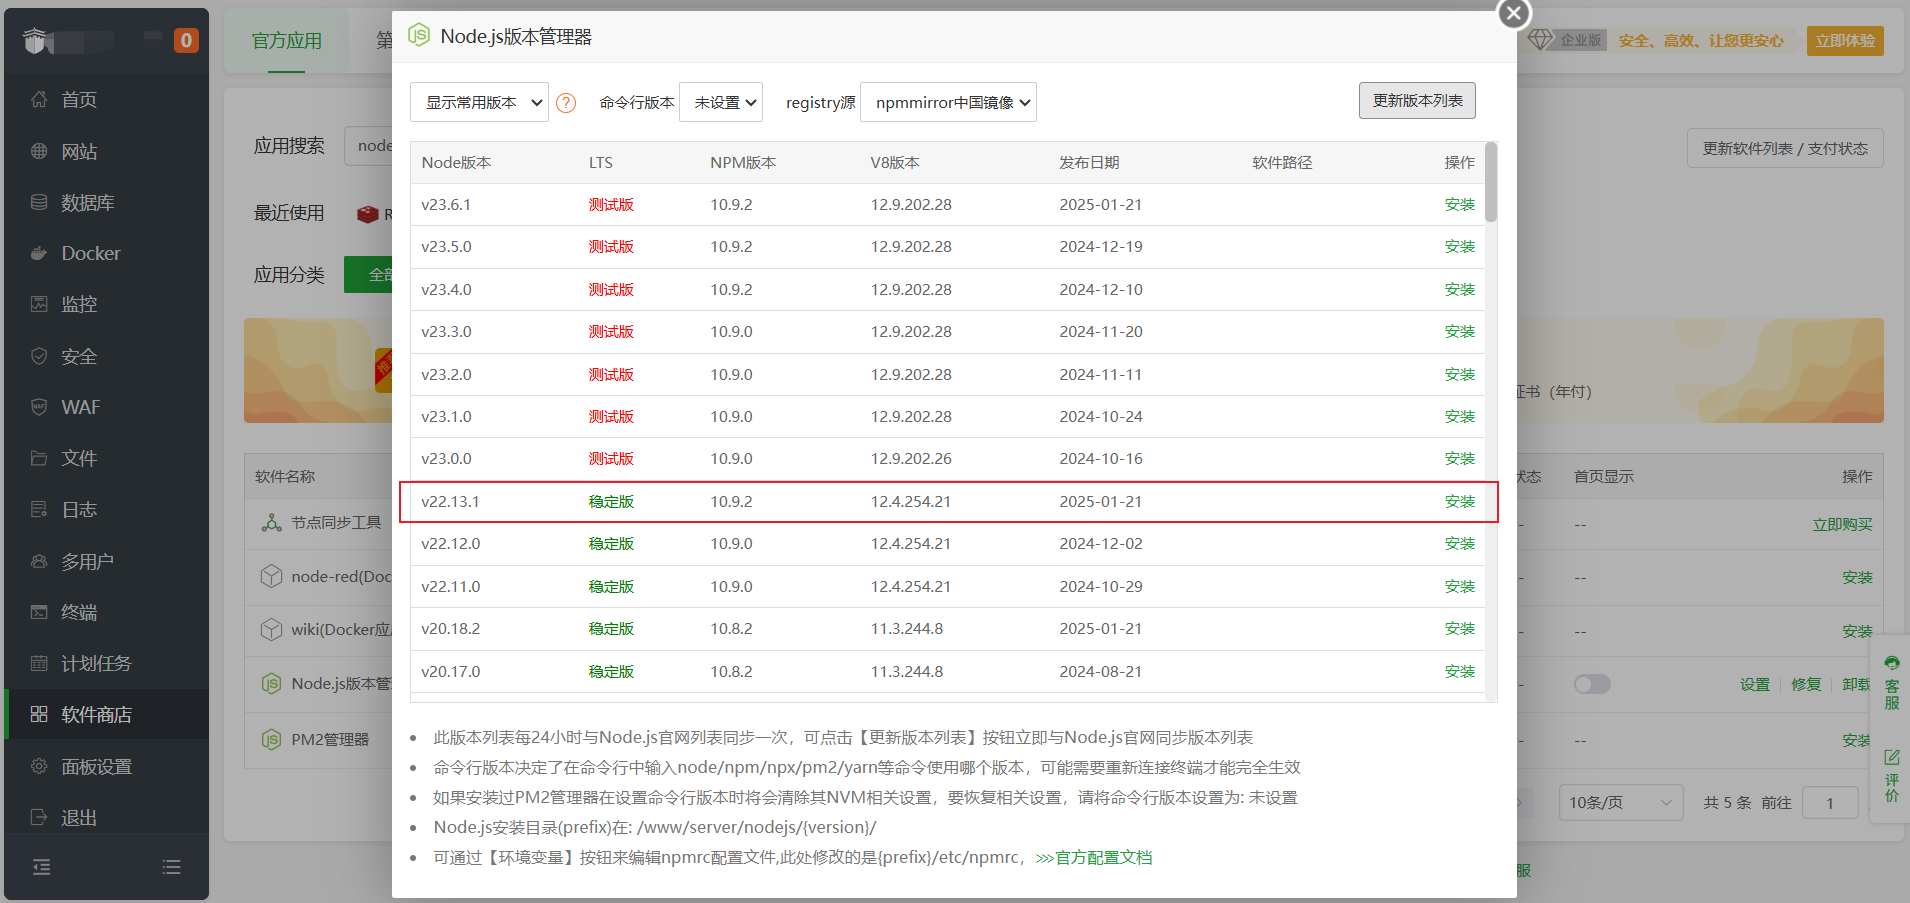Open the 数据库 database sidebar item

pos(106,202)
